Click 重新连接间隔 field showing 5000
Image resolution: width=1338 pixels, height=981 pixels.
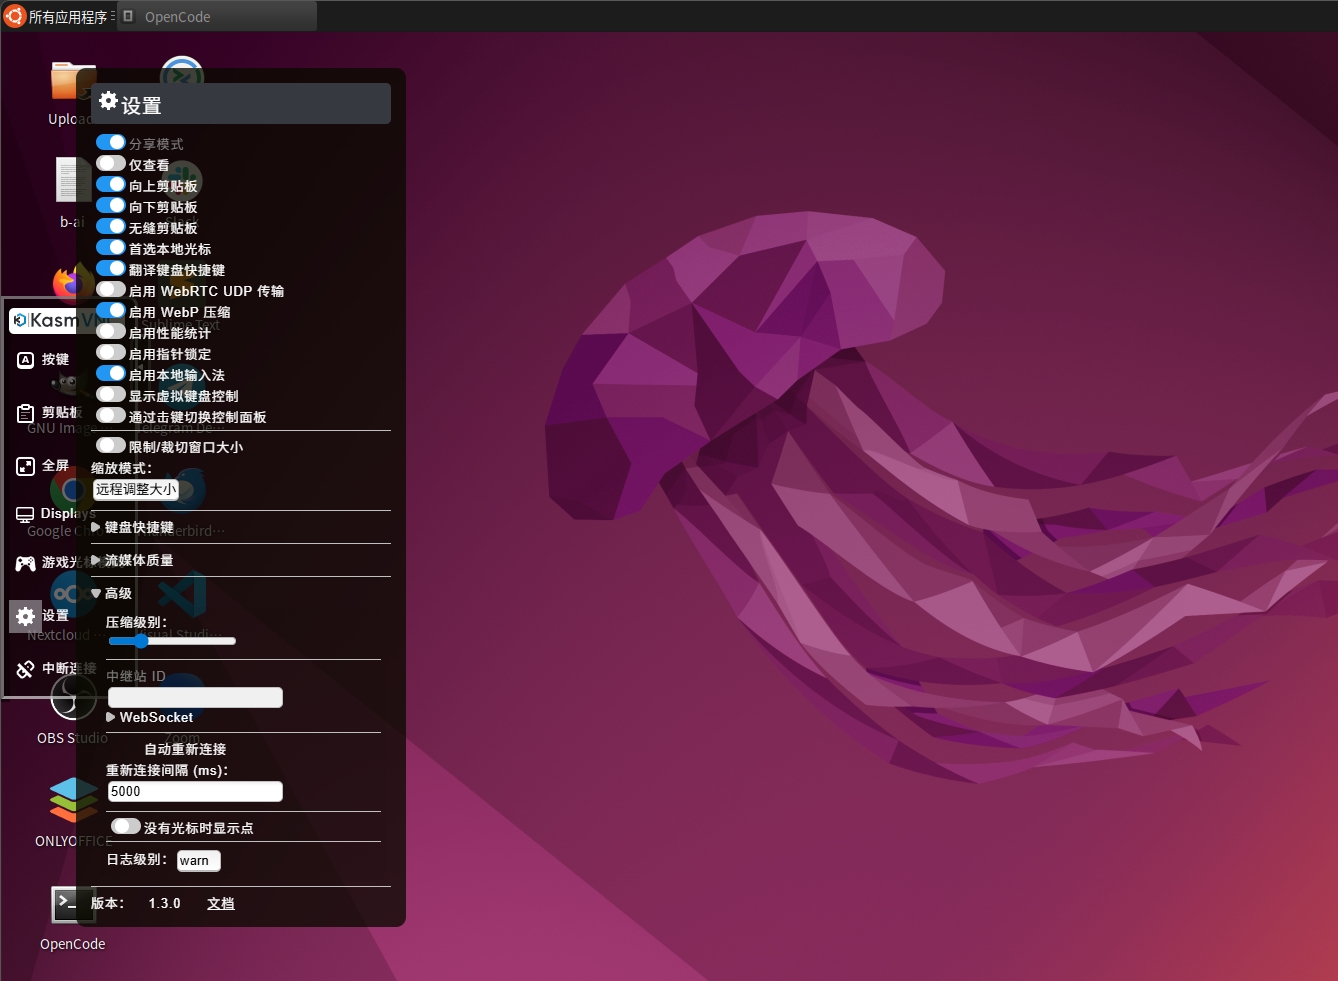point(195,792)
